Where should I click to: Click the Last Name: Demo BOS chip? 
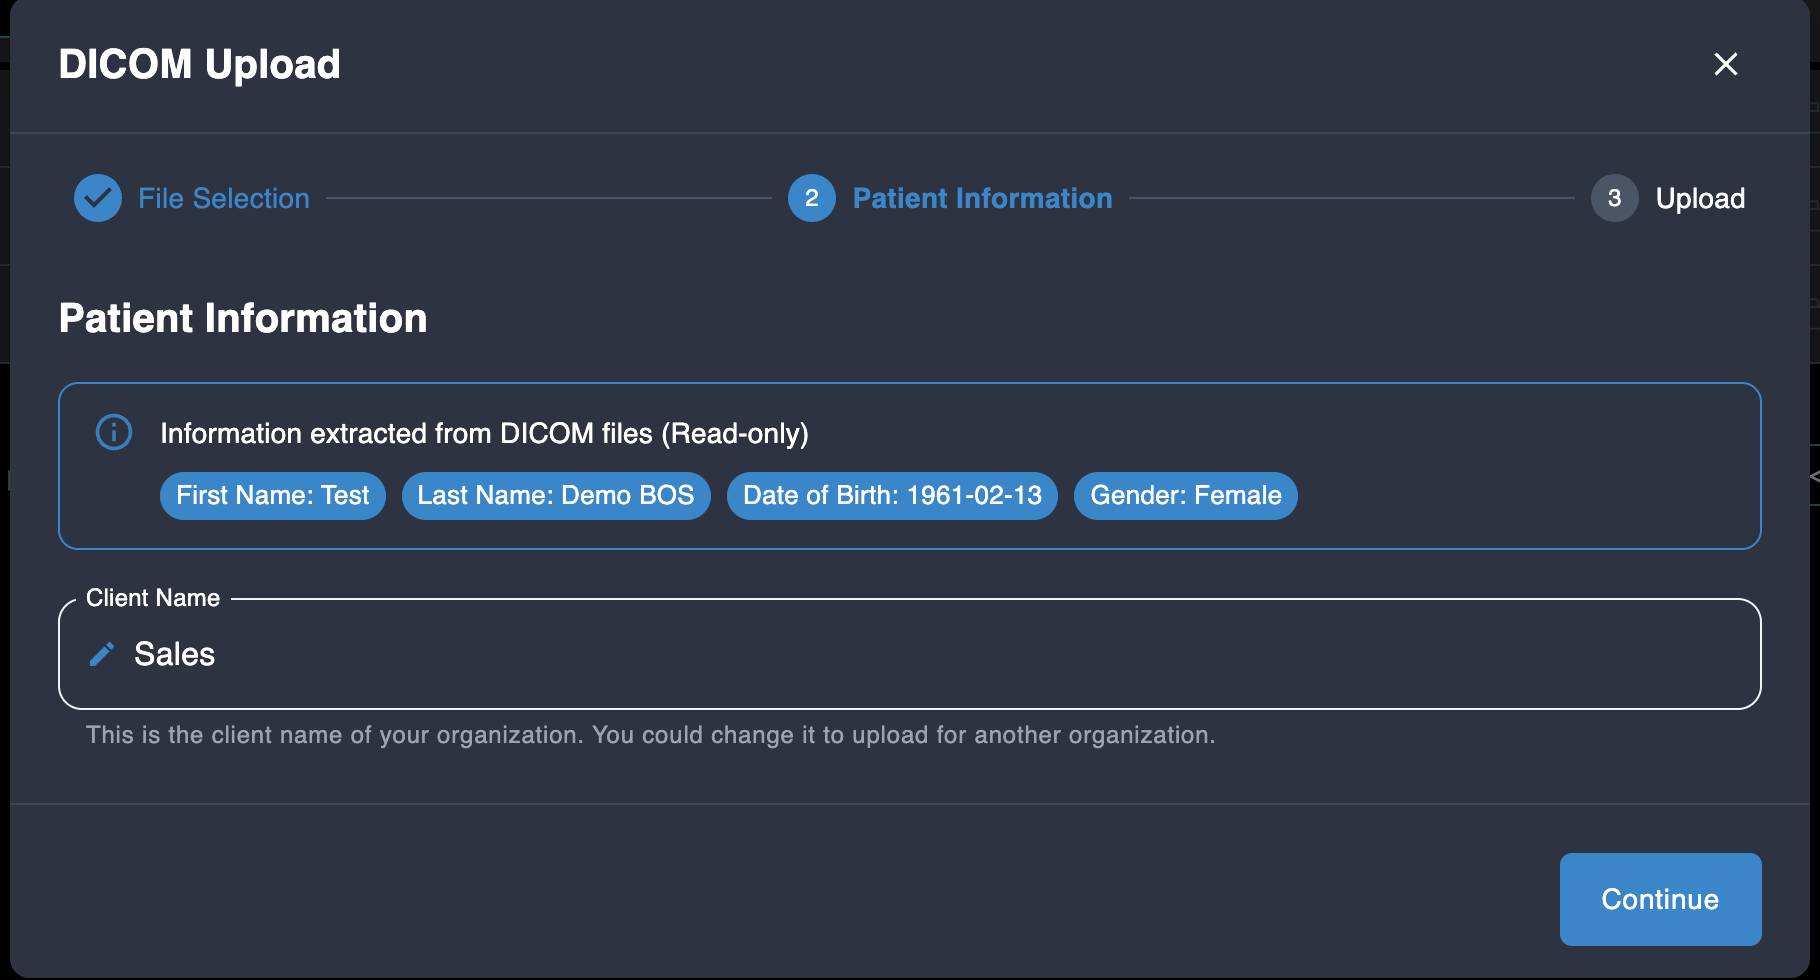tap(556, 495)
